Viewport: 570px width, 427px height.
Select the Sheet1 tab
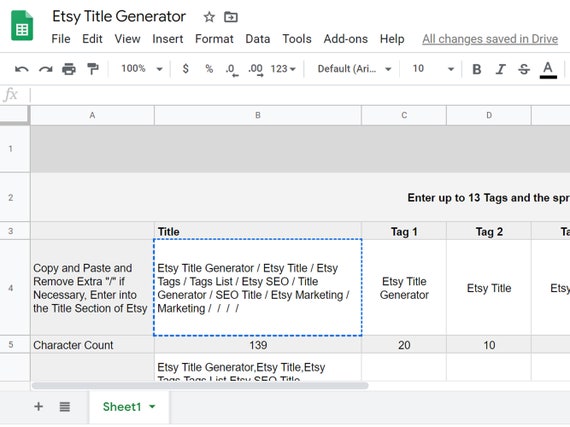129,407
